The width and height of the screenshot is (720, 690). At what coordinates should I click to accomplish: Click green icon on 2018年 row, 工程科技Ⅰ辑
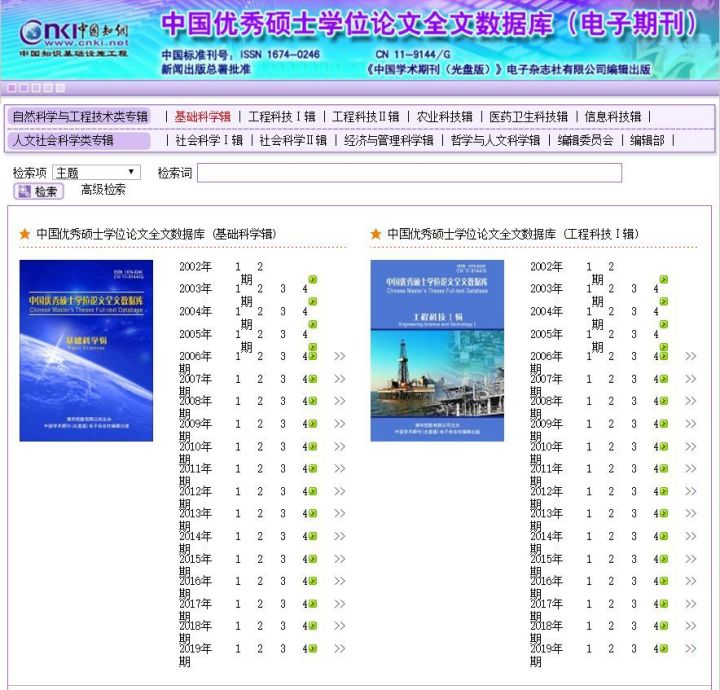(x=664, y=626)
